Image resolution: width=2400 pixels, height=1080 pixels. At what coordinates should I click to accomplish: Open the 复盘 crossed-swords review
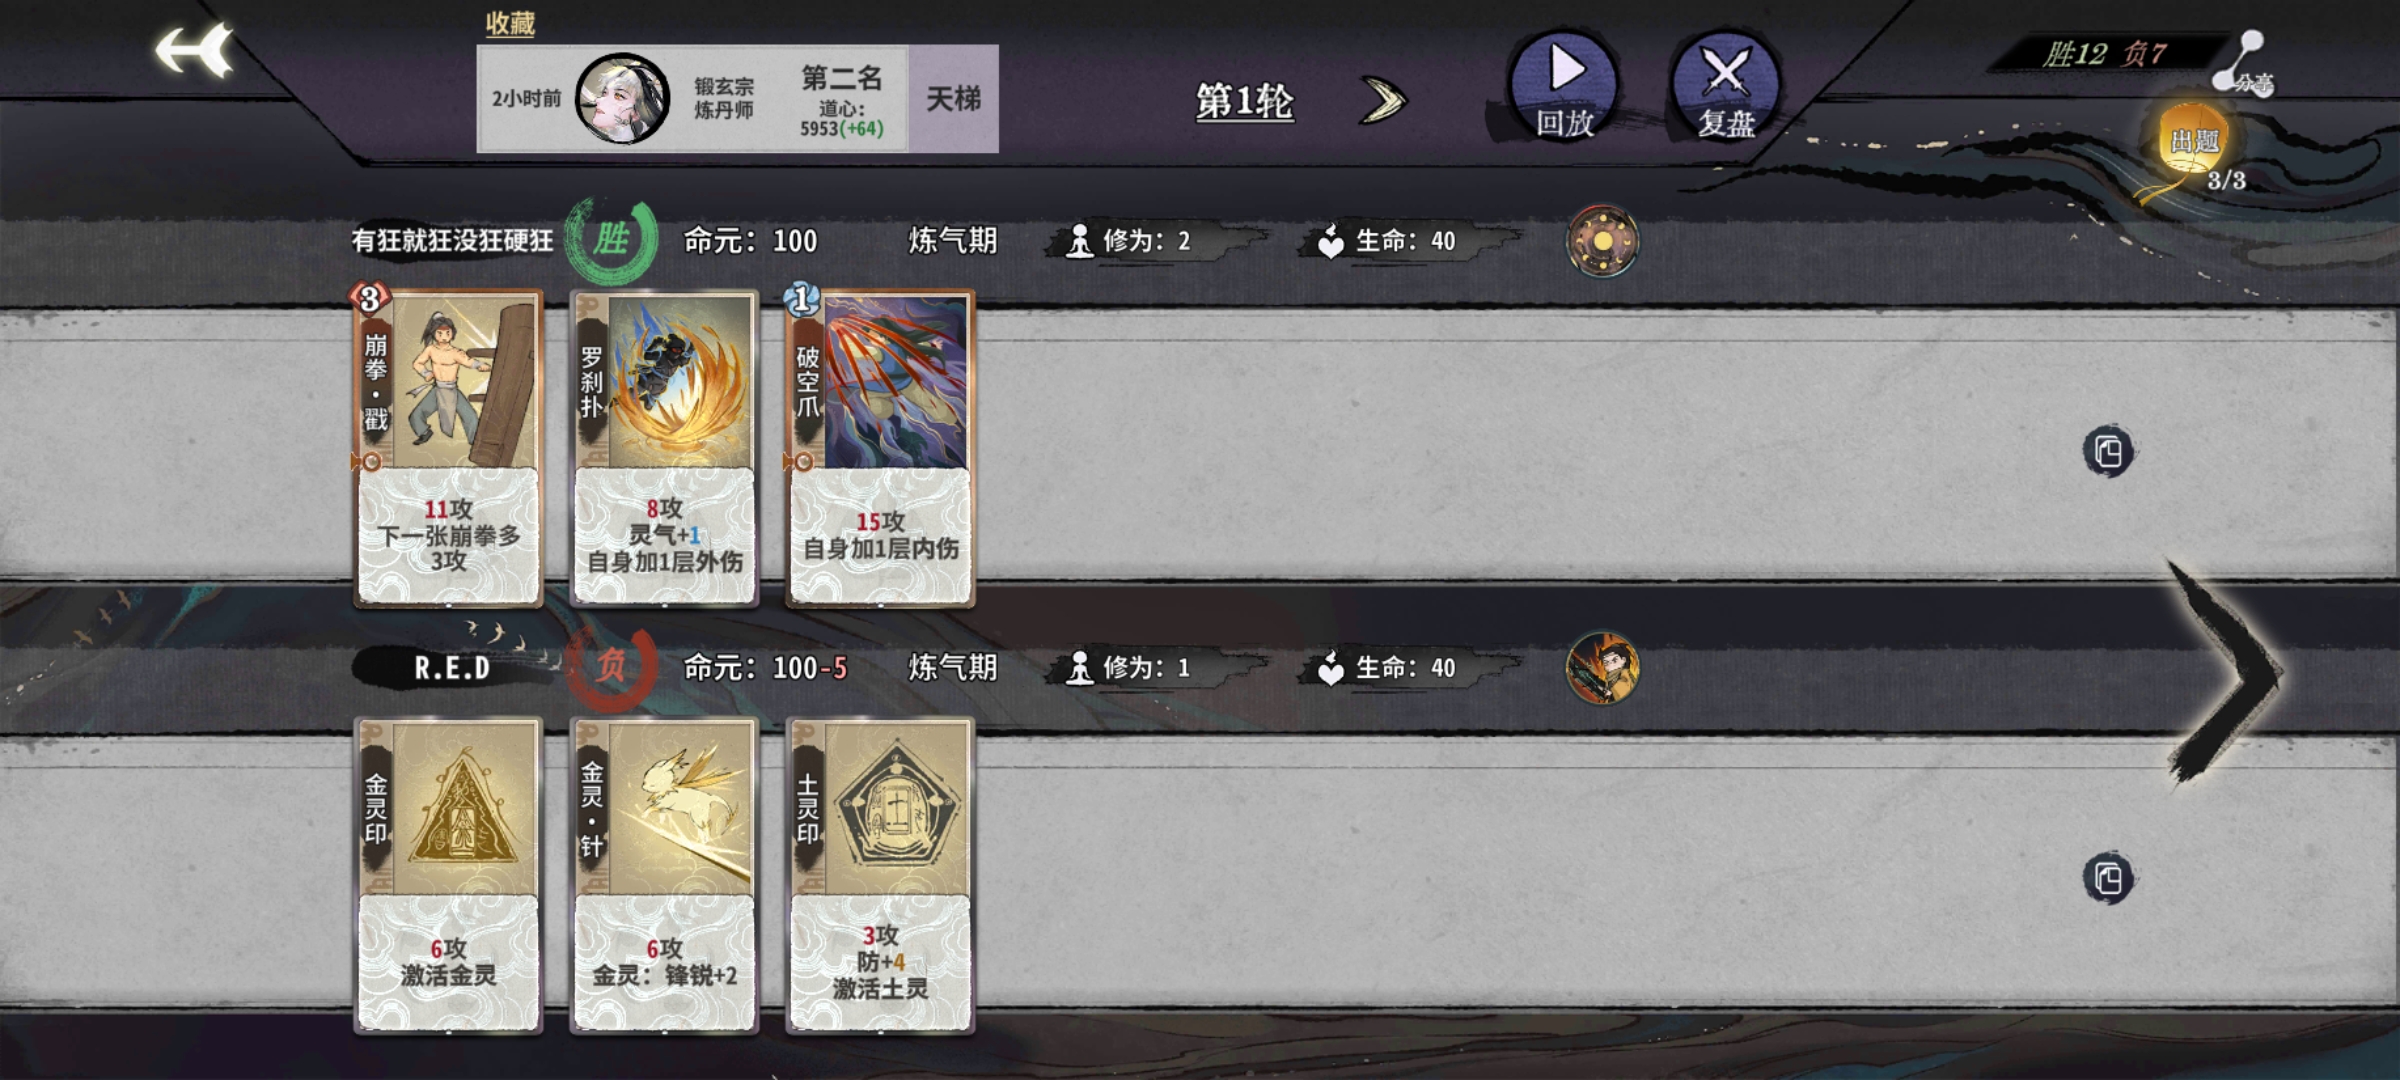[1726, 86]
